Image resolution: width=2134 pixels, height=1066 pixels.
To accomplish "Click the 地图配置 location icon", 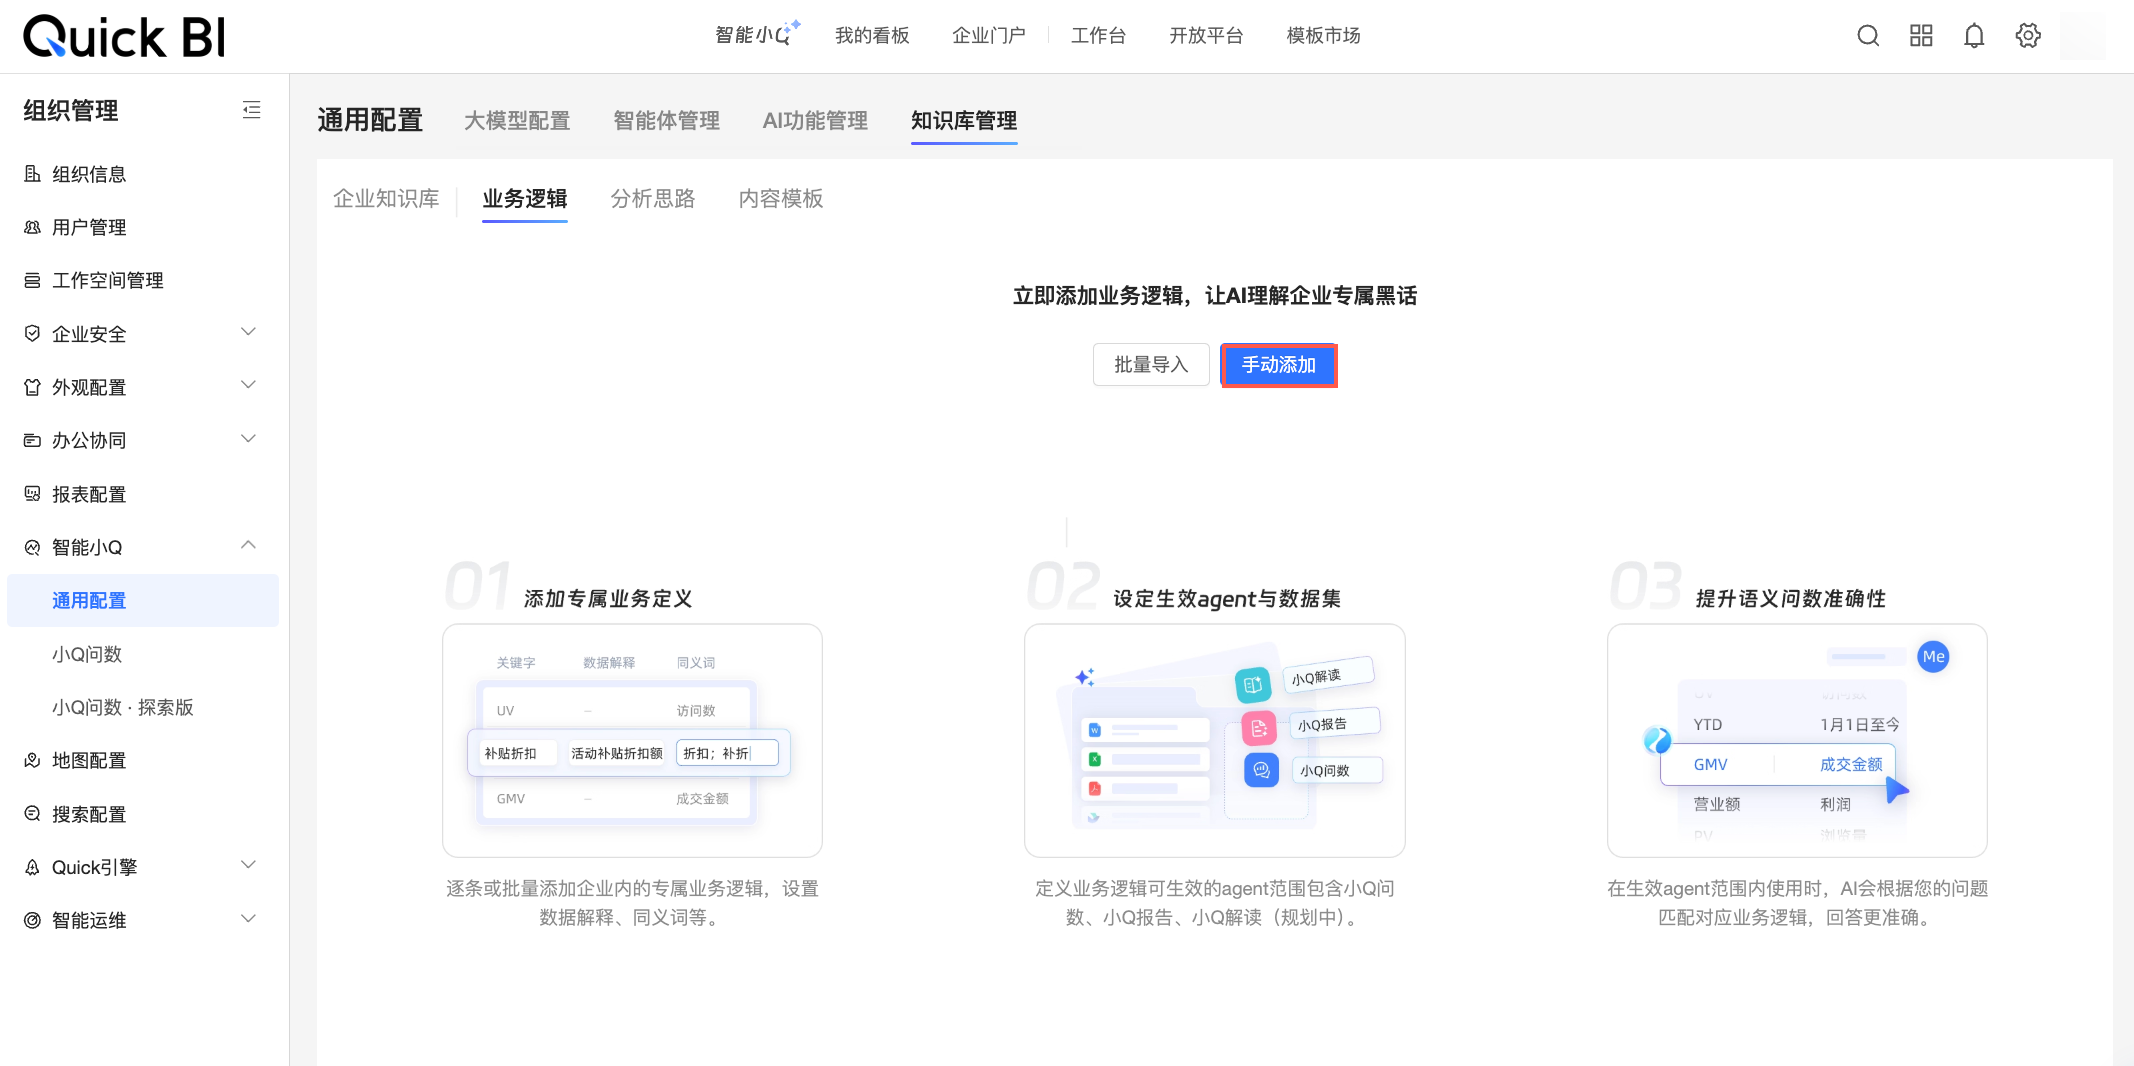I will [x=32, y=760].
